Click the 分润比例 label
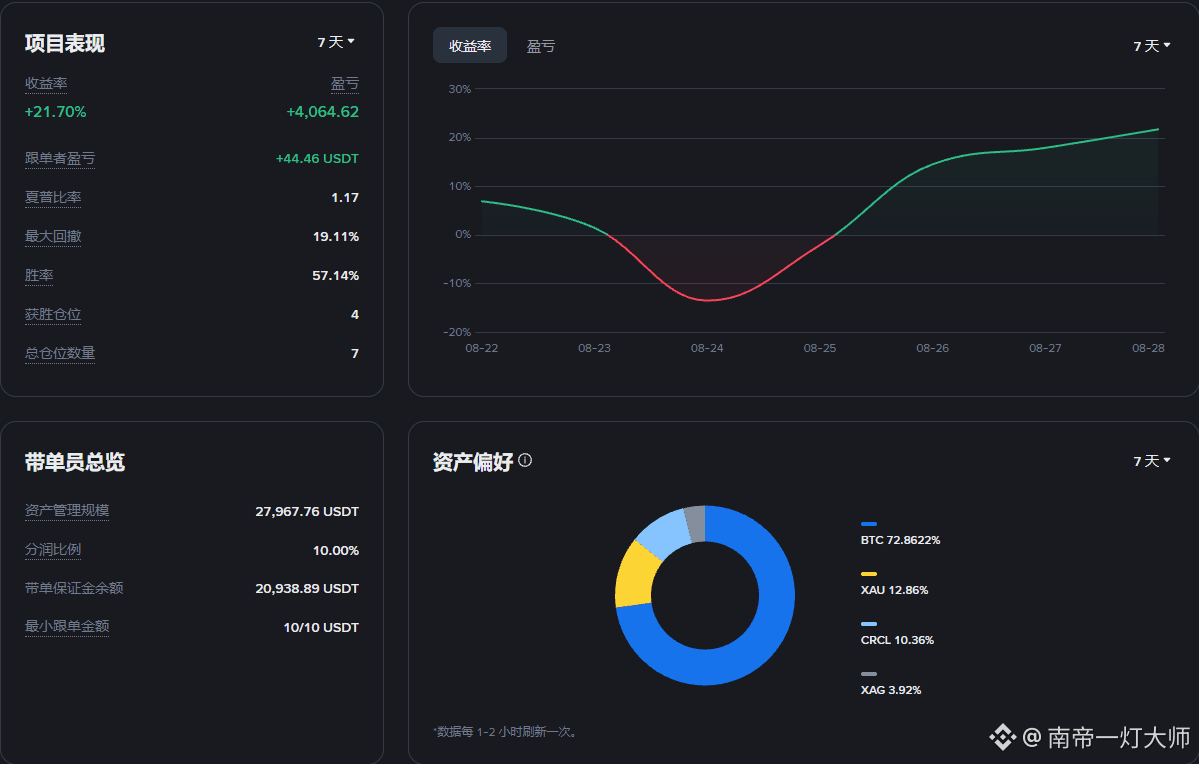This screenshot has width=1199, height=764. pyautogui.click(x=53, y=550)
